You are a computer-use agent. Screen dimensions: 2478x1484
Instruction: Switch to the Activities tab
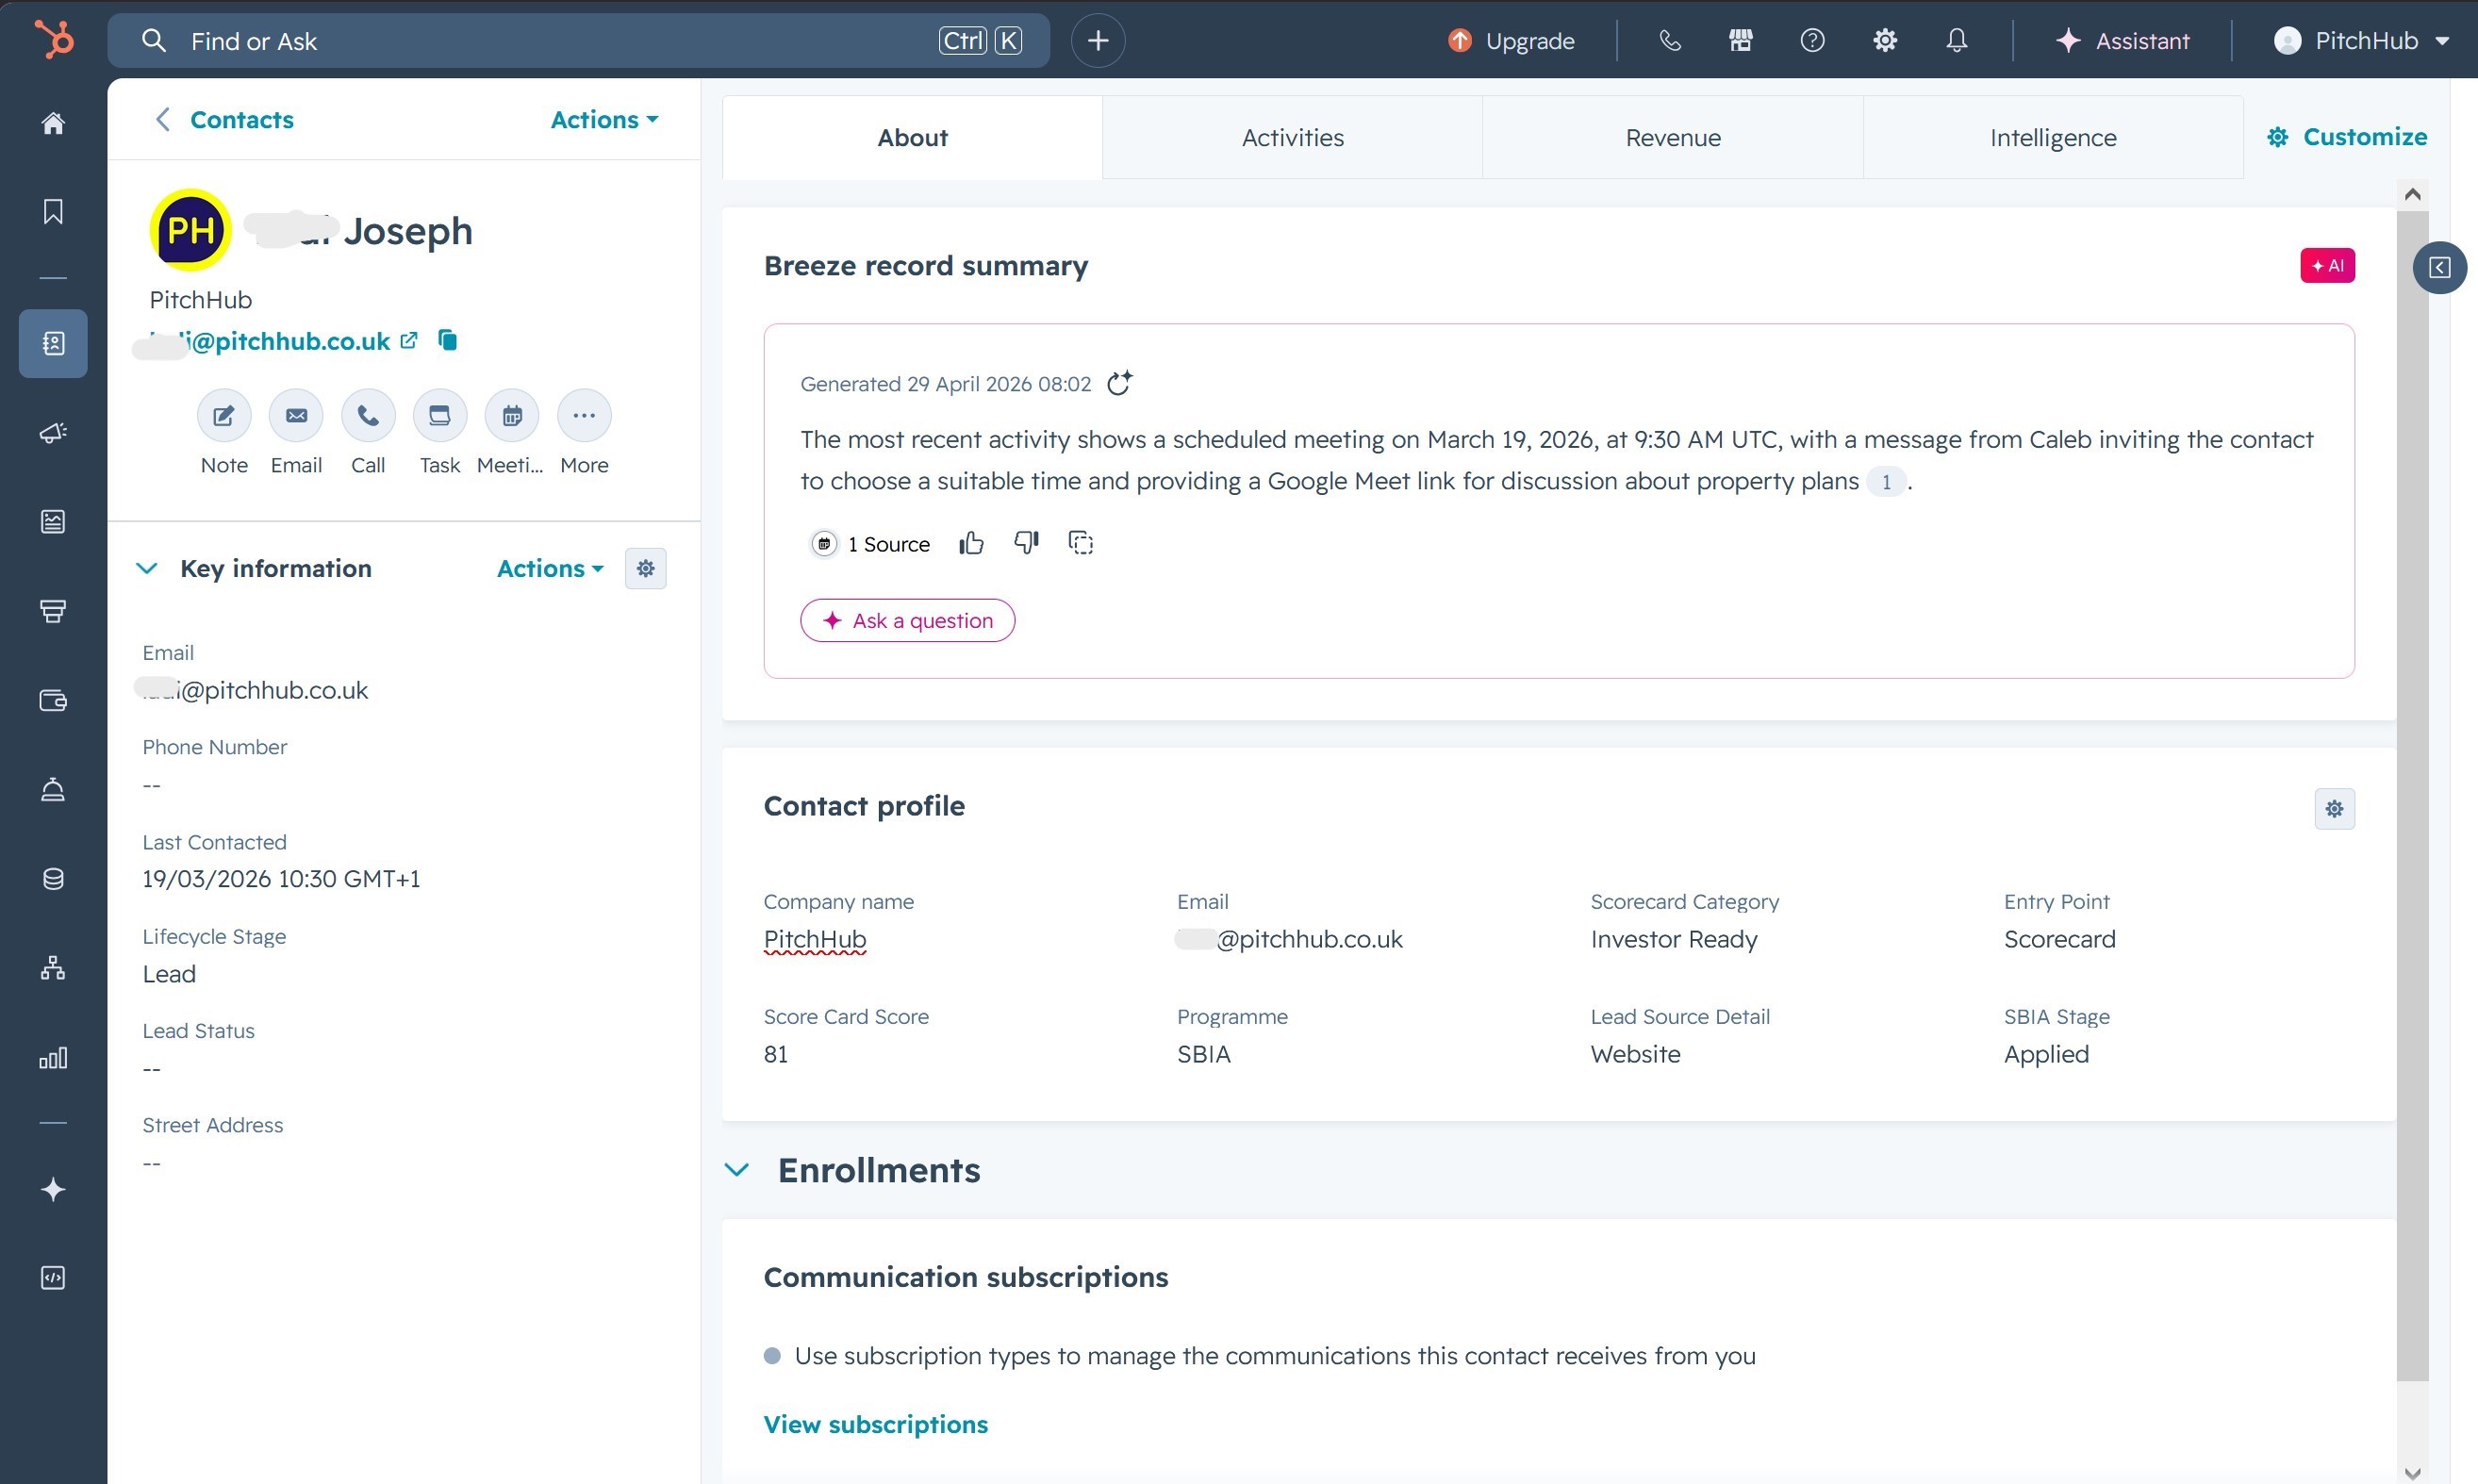click(1292, 137)
